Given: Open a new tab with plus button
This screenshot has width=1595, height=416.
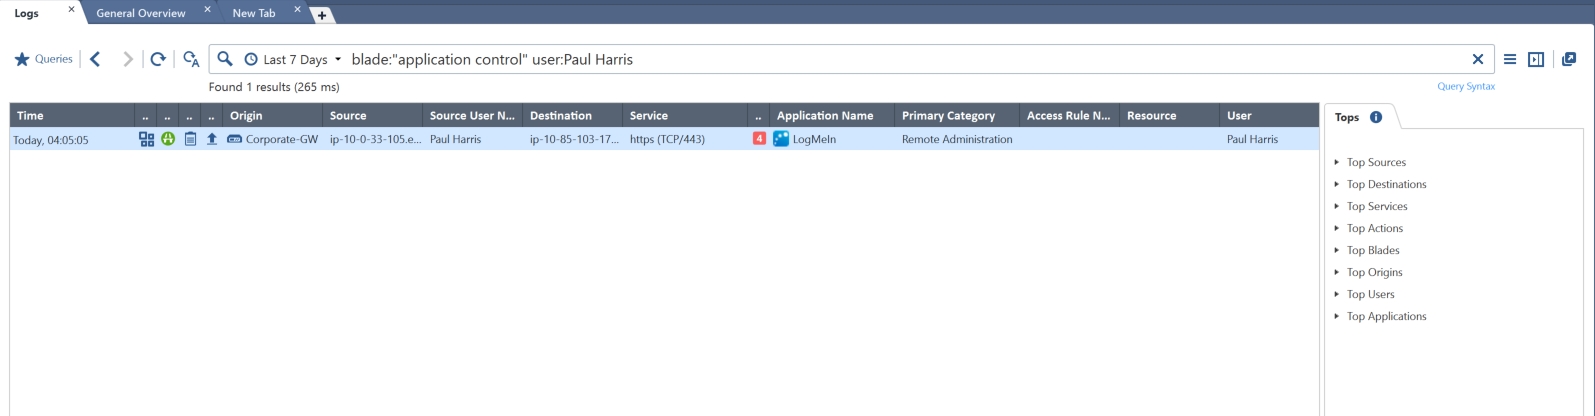Looking at the screenshot, I should pyautogui.click(x=322, y=15).
